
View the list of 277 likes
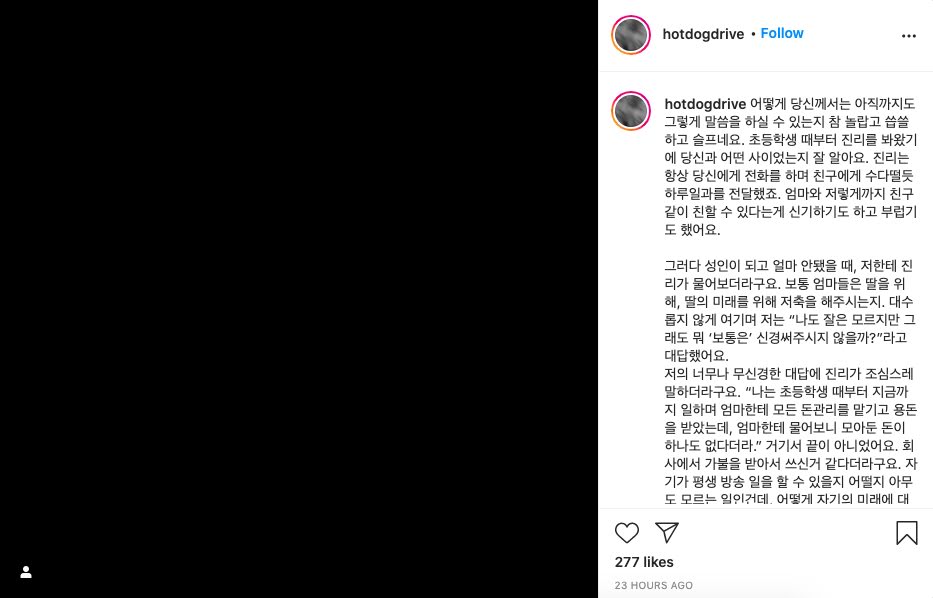(644, 562)
